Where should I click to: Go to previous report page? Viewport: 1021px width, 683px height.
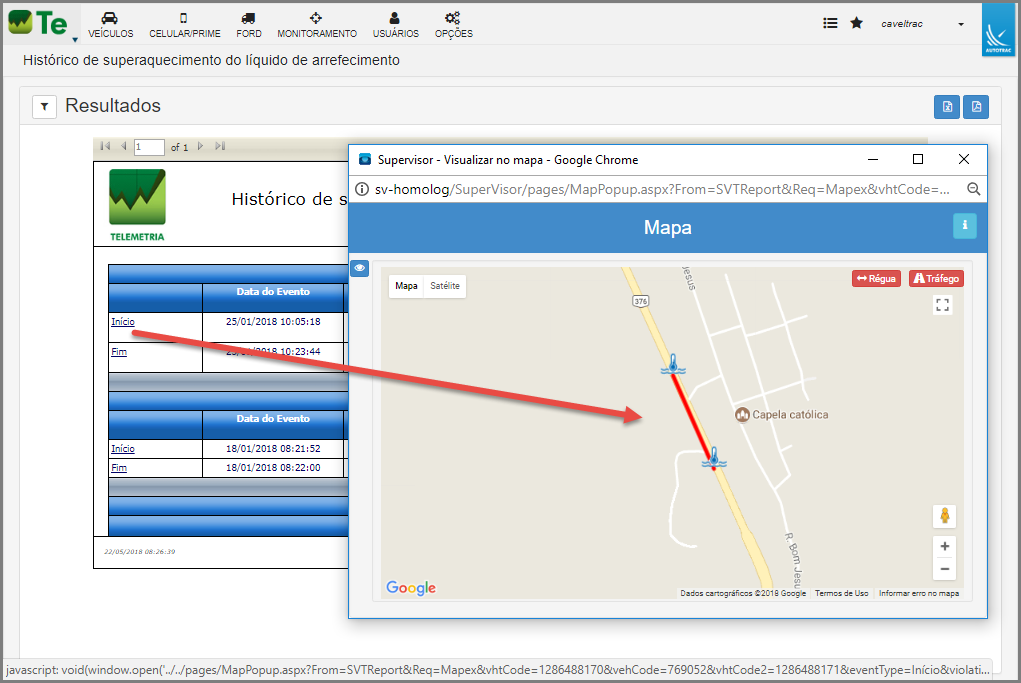coord(123,146)
